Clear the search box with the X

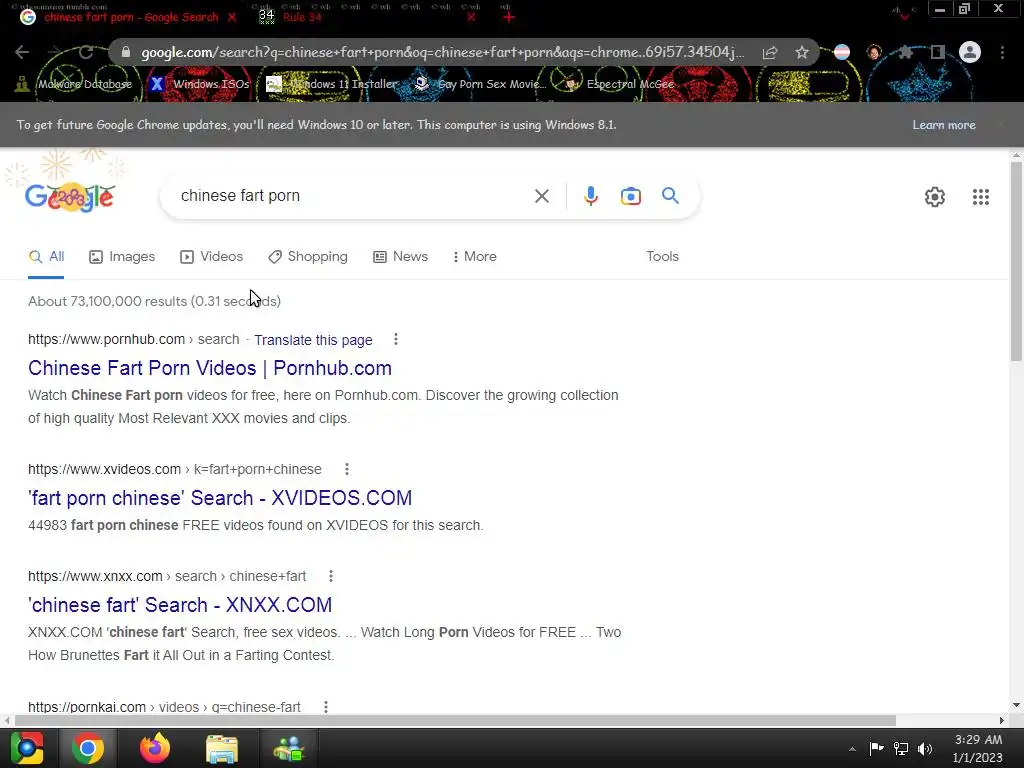tap(541, 196)
